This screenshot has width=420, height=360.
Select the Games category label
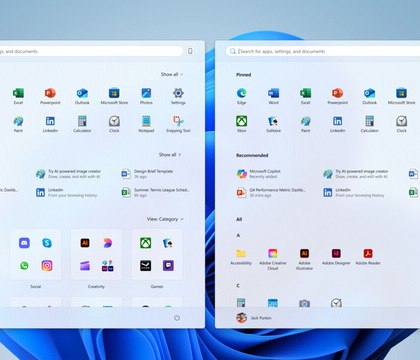click(x=157, y=286)
